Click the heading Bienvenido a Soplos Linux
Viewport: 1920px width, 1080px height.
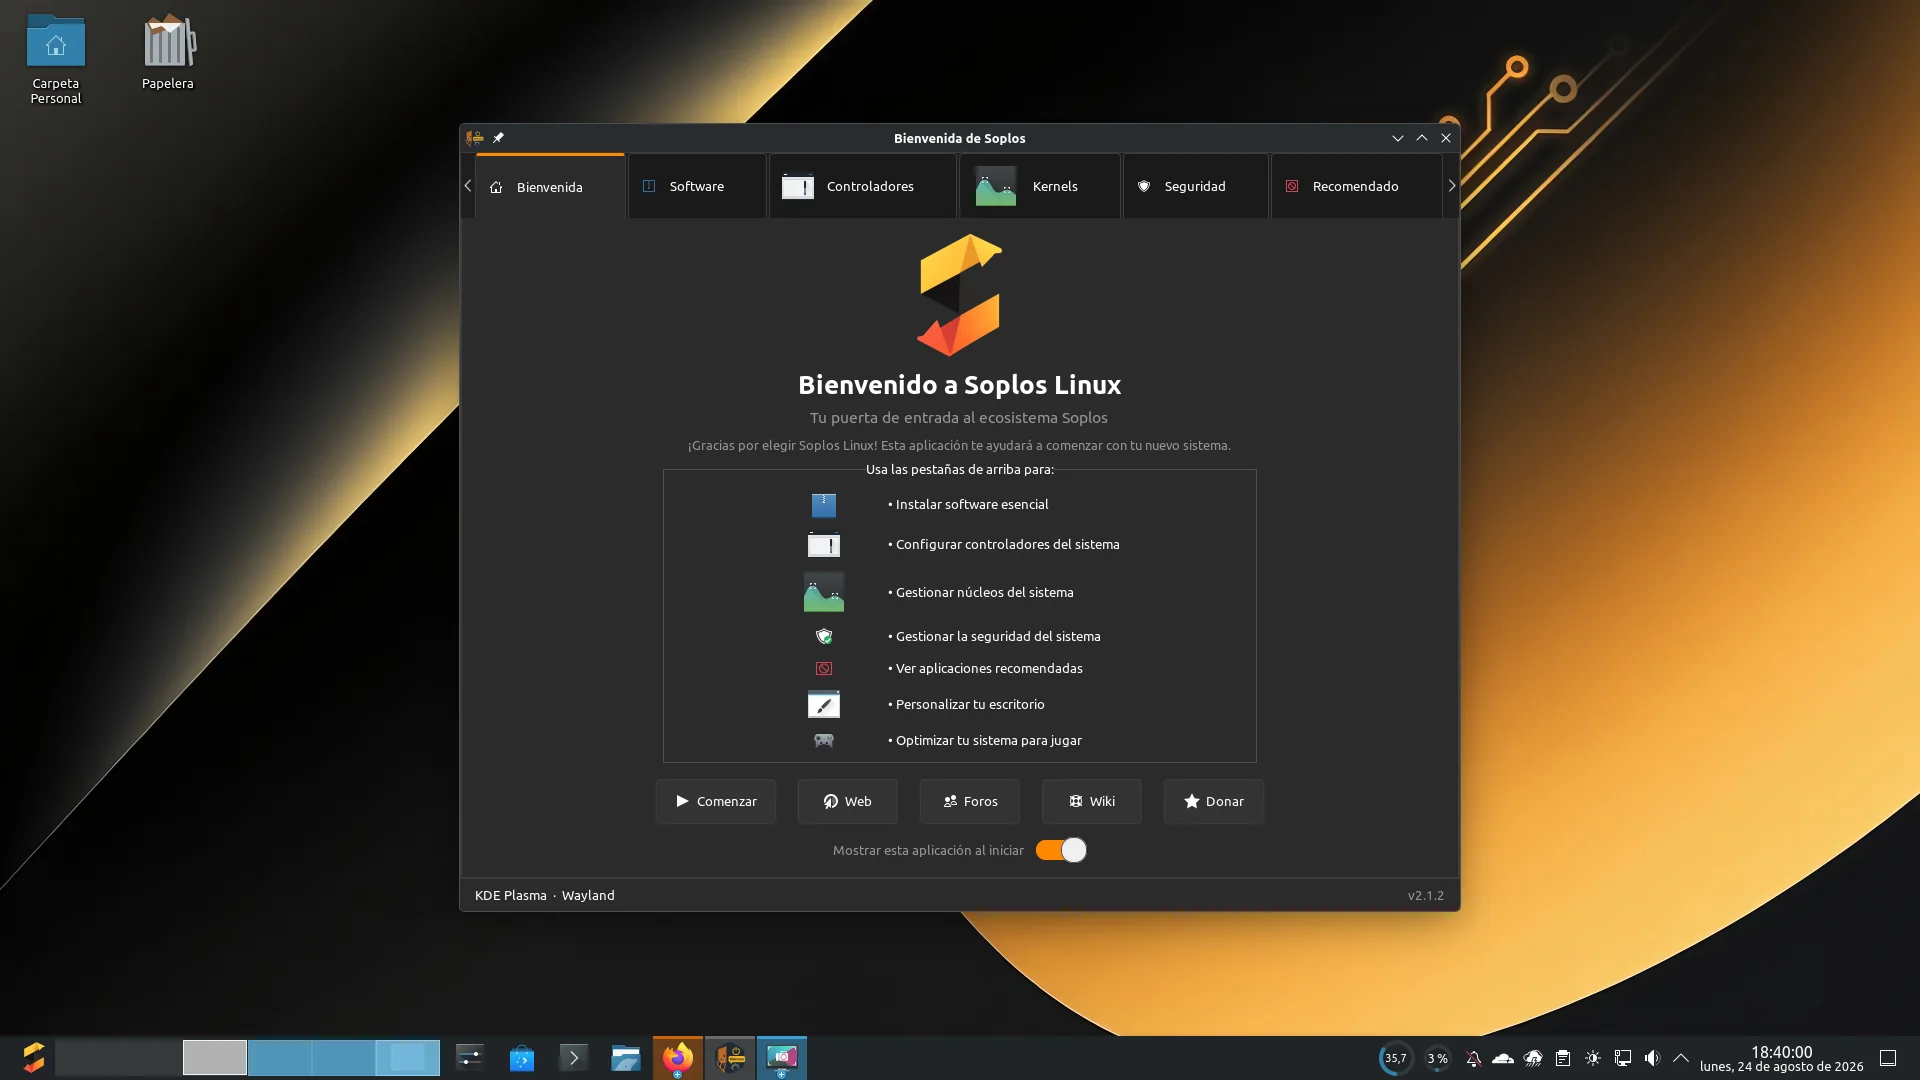(x=960, y=385)
